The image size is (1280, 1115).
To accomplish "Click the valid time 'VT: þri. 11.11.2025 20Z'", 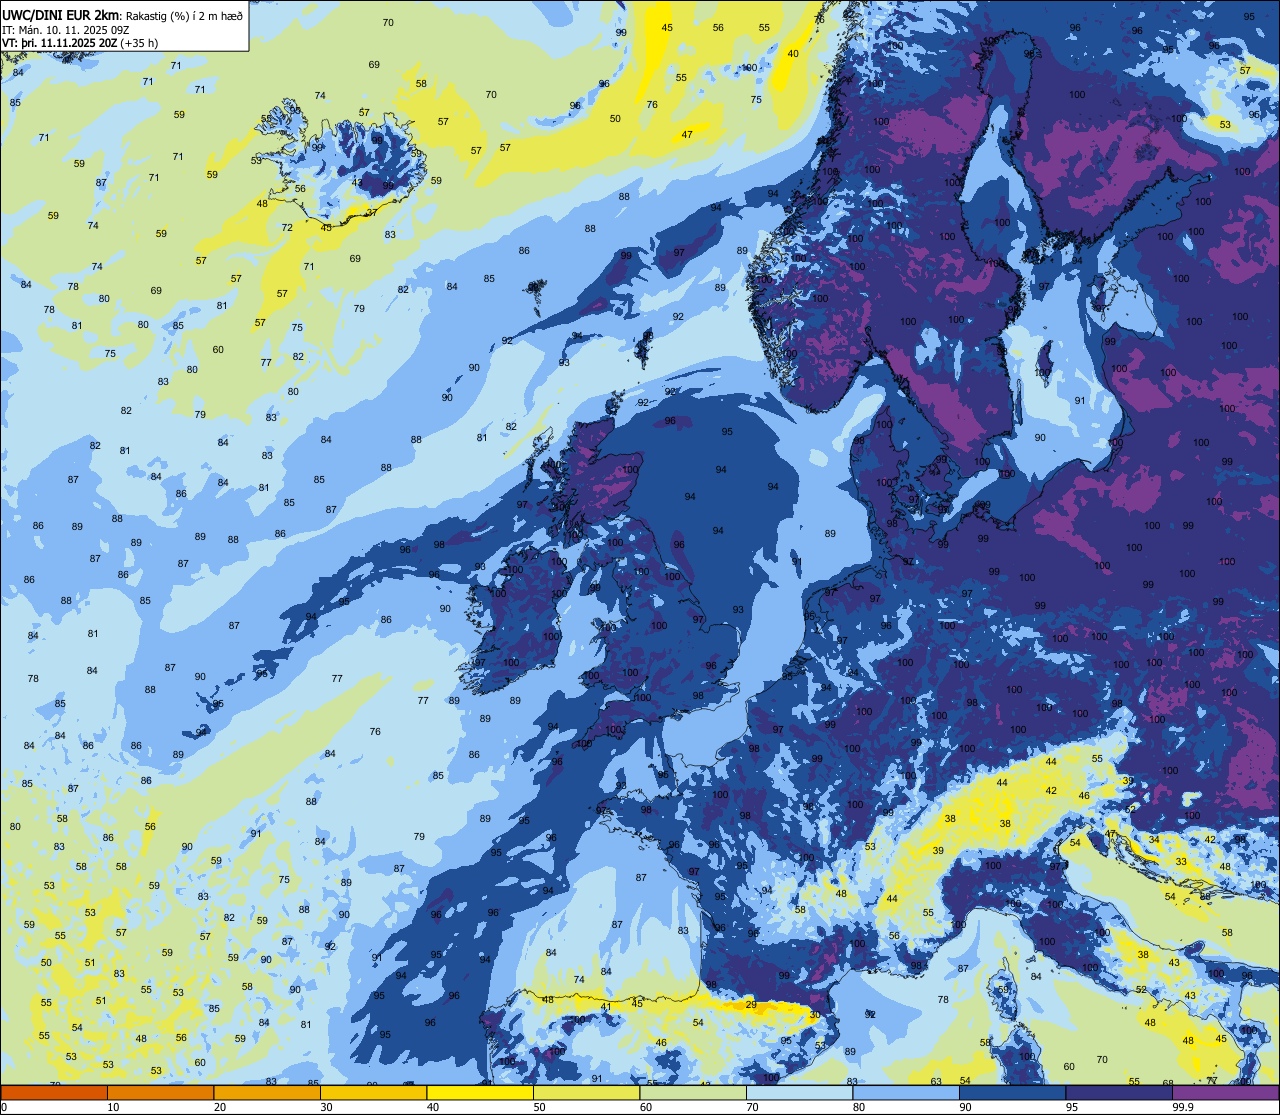I will pyautogui.click(x=59, y=43).
